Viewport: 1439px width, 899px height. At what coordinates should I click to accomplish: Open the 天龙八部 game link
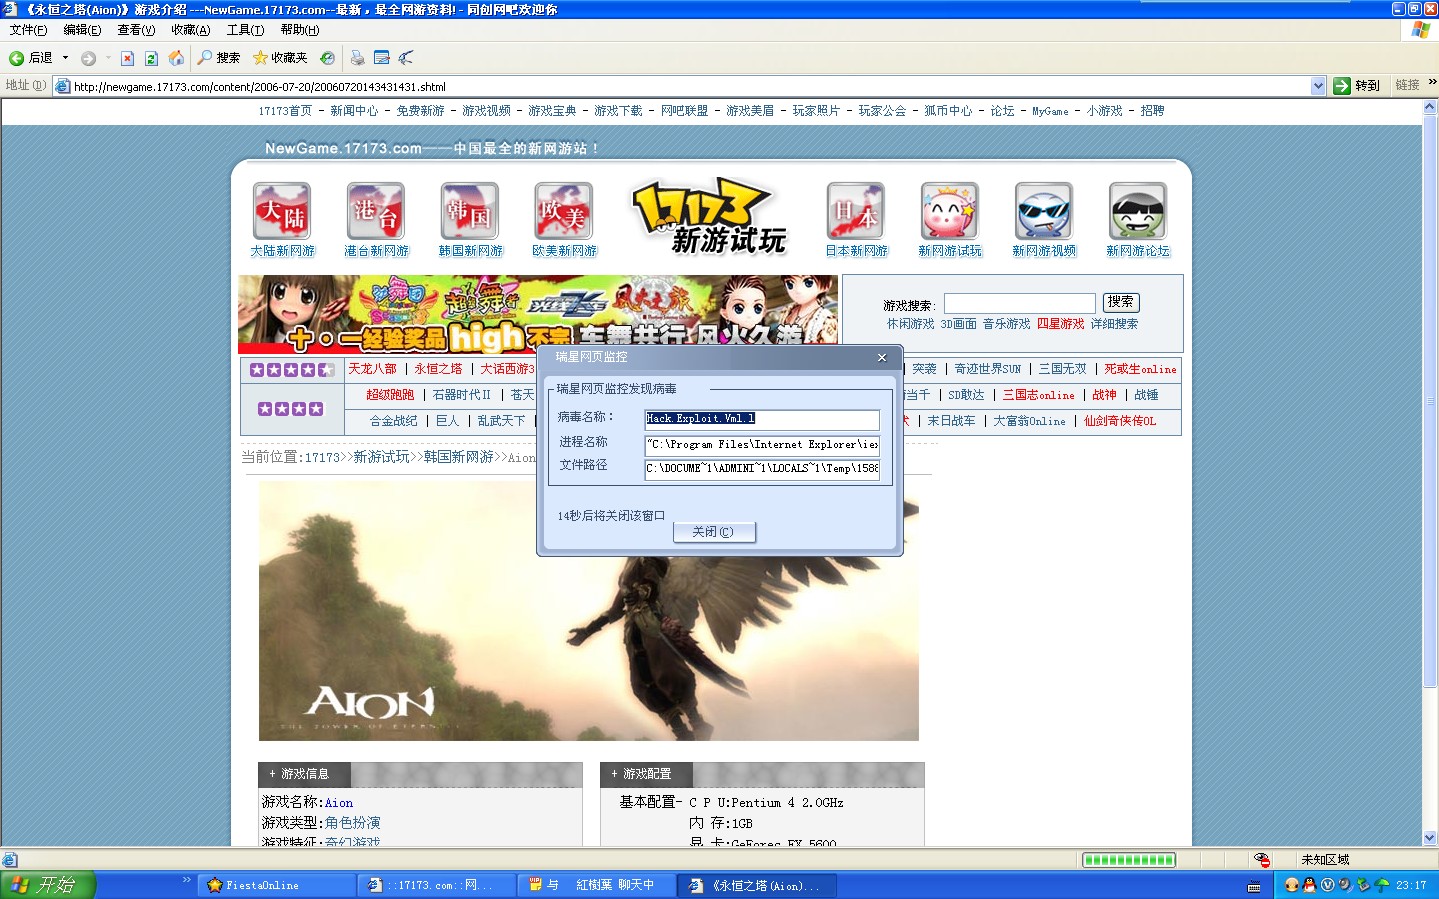coord(372,369)
